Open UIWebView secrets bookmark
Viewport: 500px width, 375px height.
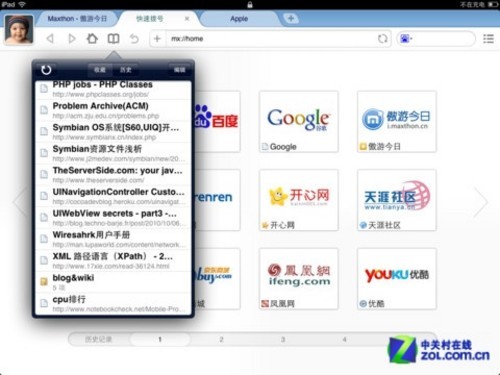(113, 218)
